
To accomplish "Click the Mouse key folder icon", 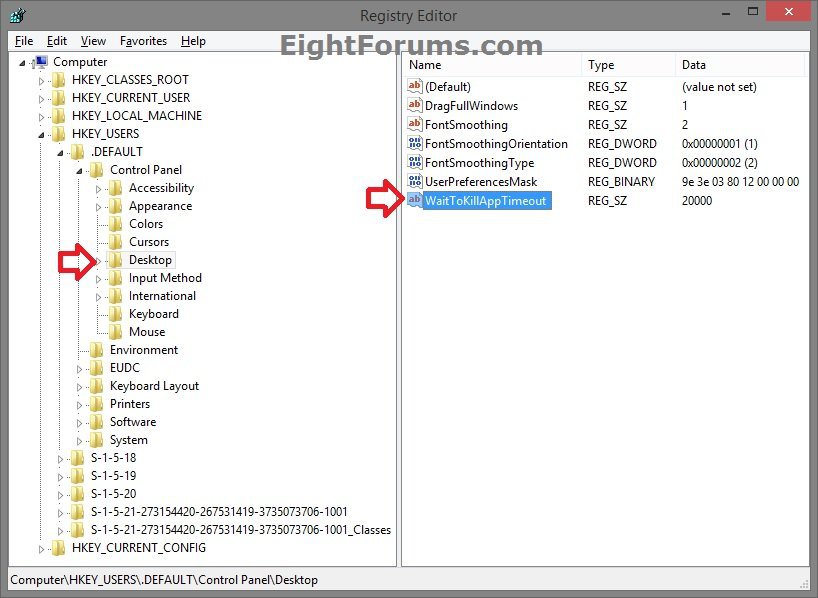I will click(x=116, y=332).
